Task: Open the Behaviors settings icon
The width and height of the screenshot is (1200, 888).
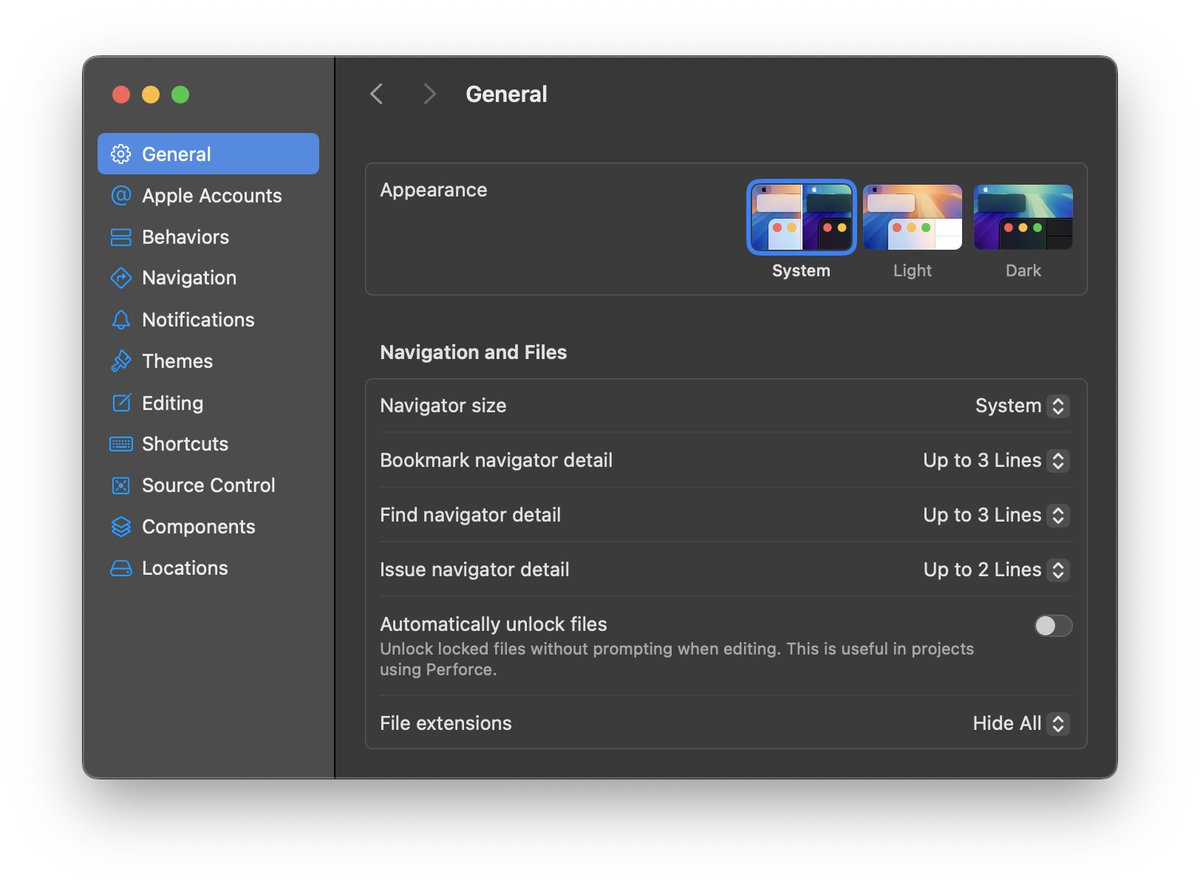Action: (x=121, y=237)
